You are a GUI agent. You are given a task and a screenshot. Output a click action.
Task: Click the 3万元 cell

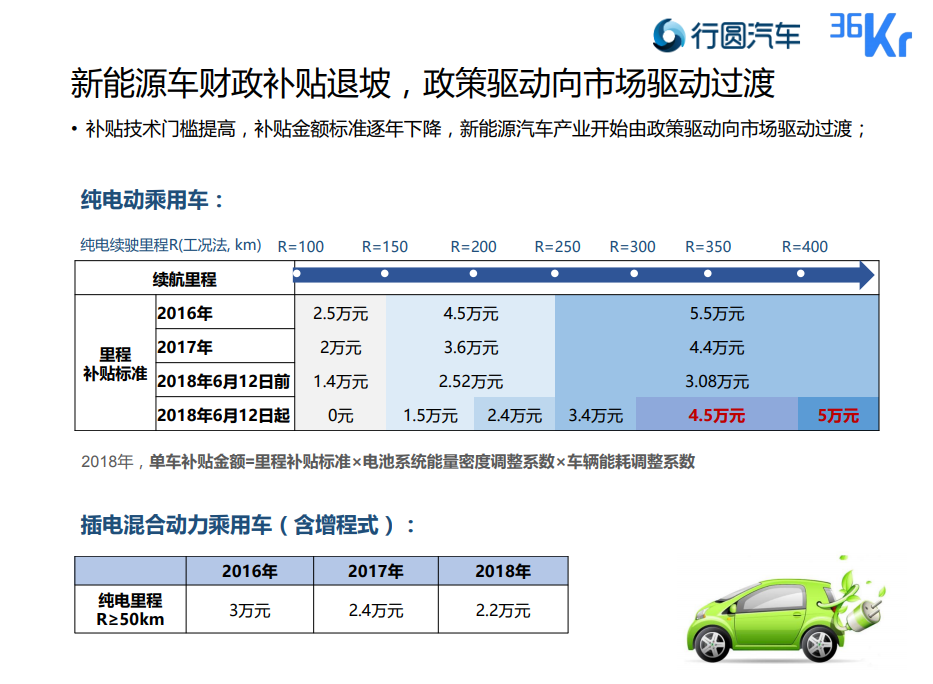pos(250,610)
